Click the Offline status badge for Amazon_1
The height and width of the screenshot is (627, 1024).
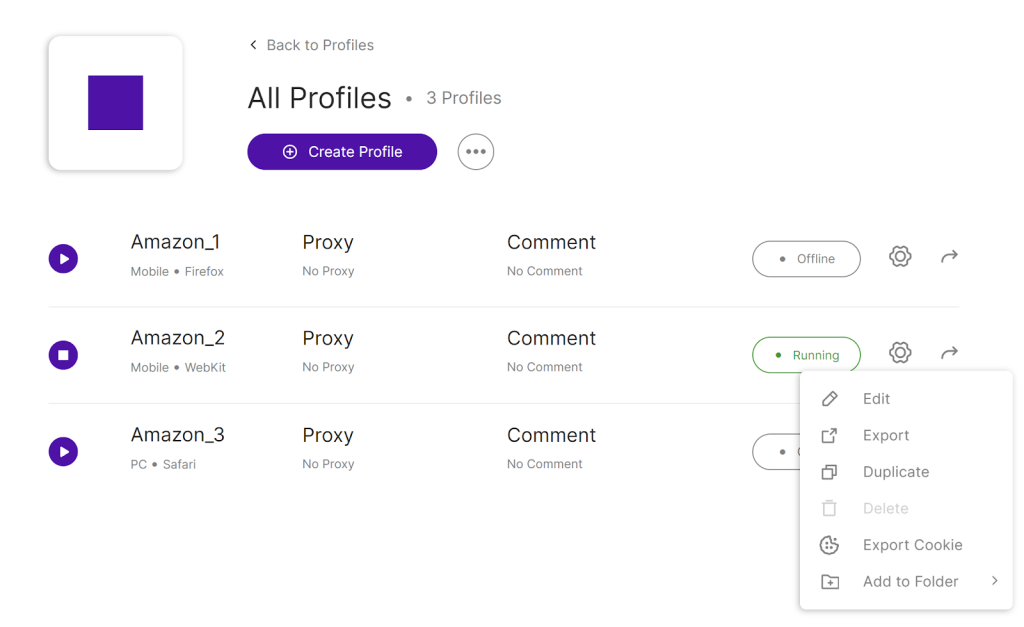coord(806,259)
